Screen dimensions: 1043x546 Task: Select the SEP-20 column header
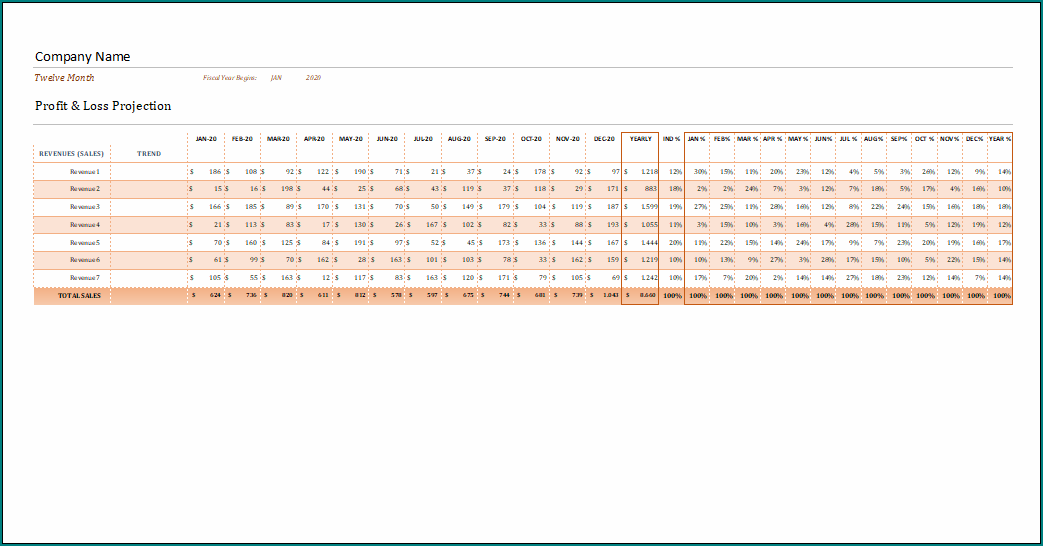[495, 139]
